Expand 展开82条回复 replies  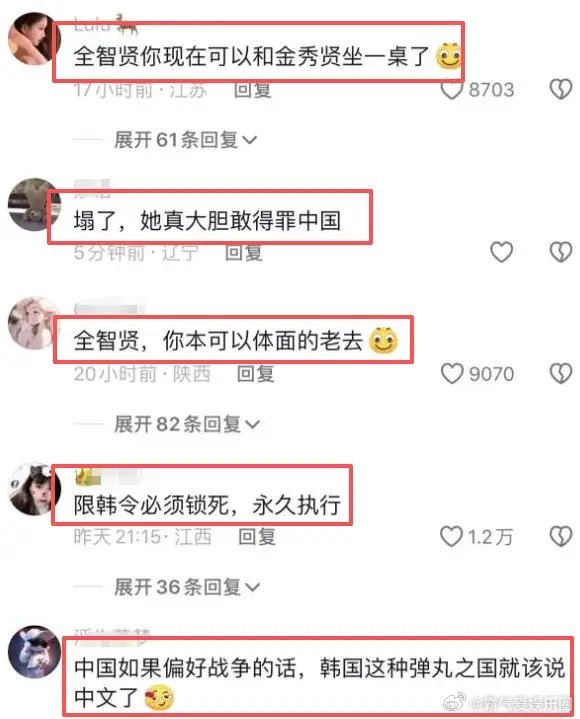[x=187, y=424]
